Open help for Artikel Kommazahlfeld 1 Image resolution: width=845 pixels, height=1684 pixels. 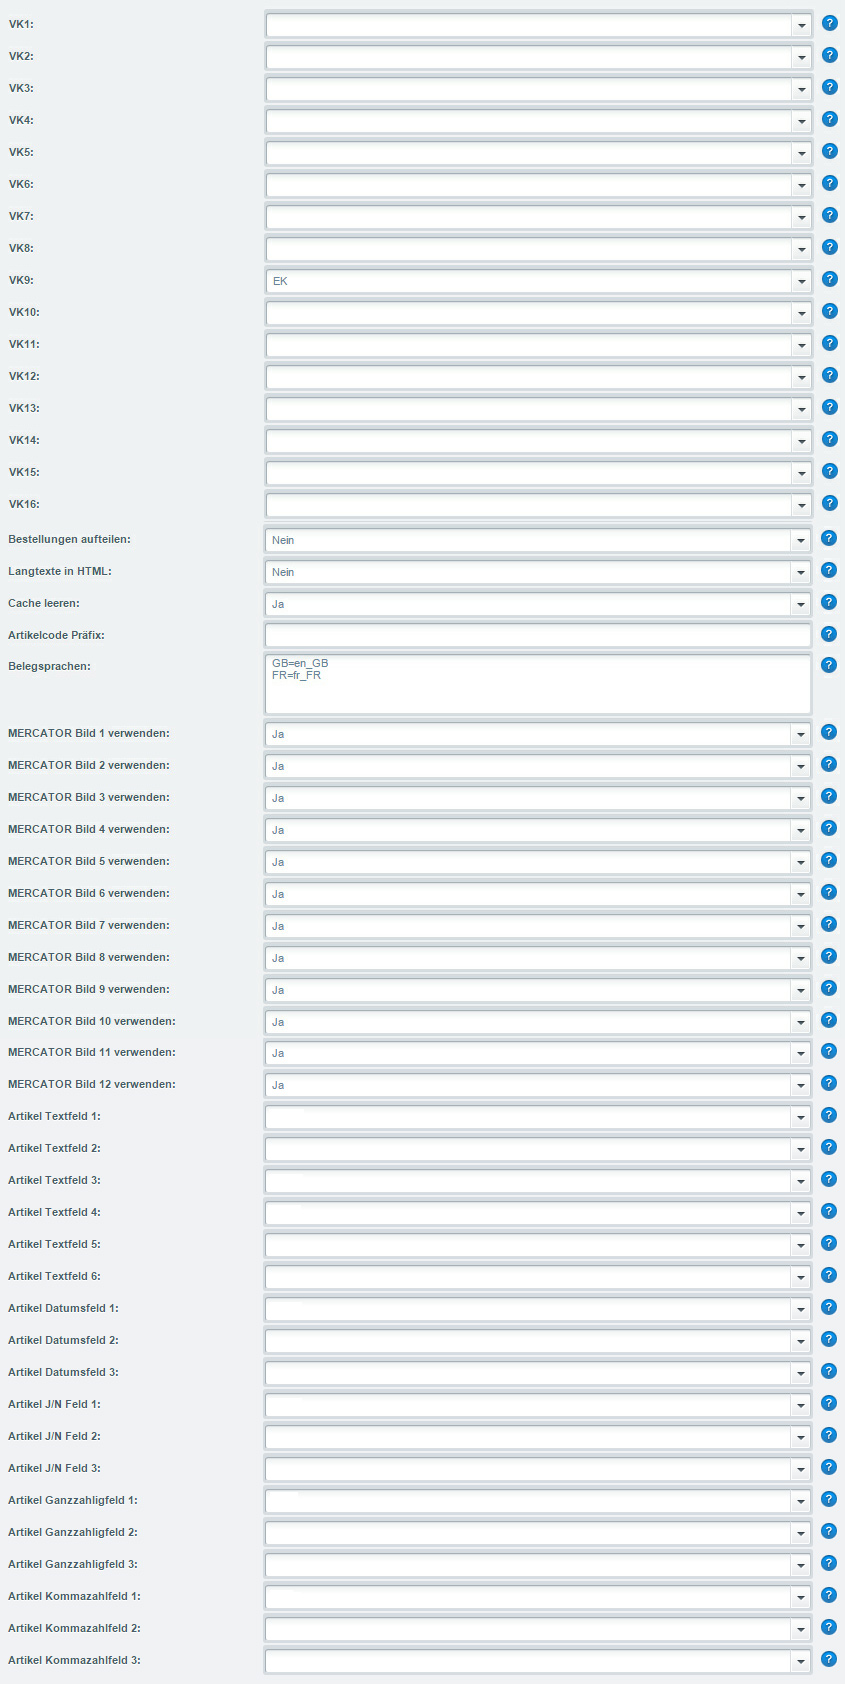click(x=829, y=1595)
